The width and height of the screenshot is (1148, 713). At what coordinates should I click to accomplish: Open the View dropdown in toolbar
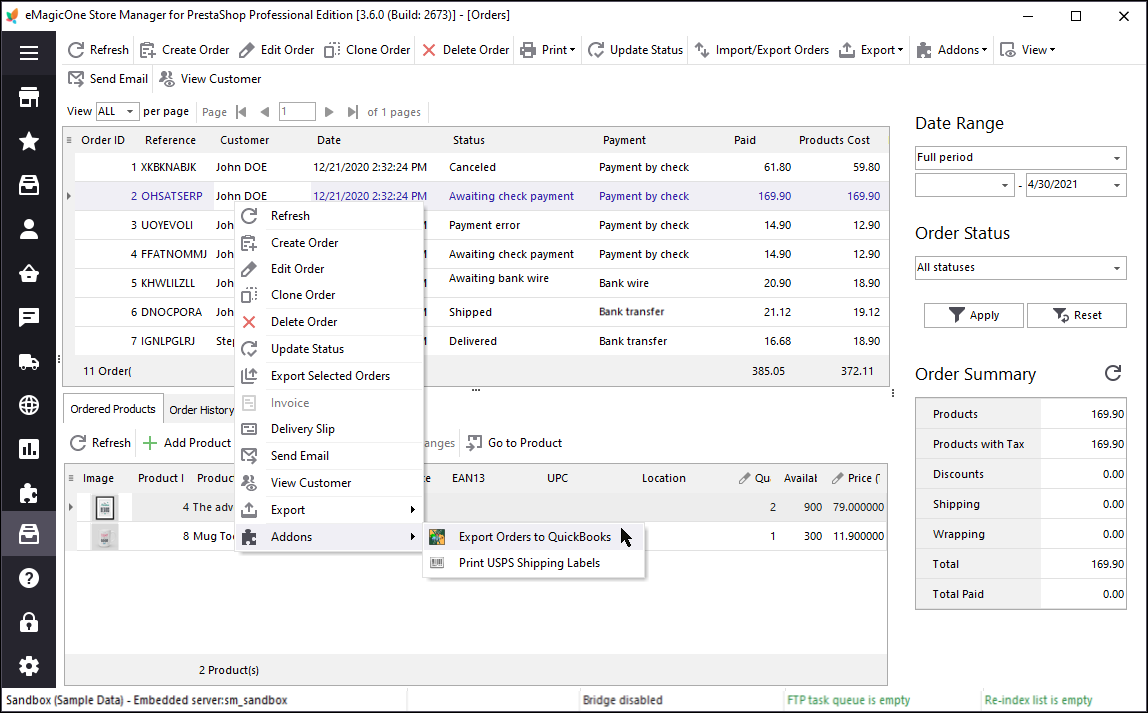coord(1028,50)
